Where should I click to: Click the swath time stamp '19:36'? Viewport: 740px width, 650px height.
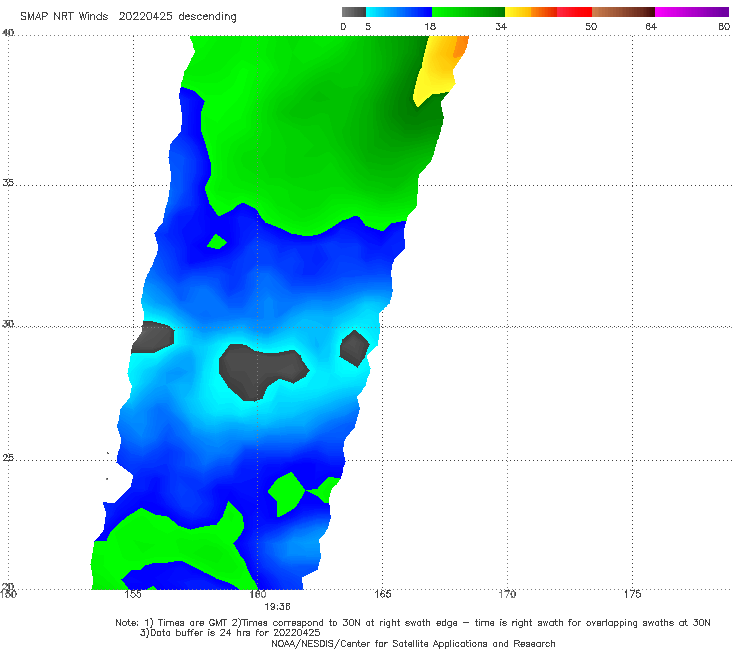pyautogui.click(x=277, y=607)
